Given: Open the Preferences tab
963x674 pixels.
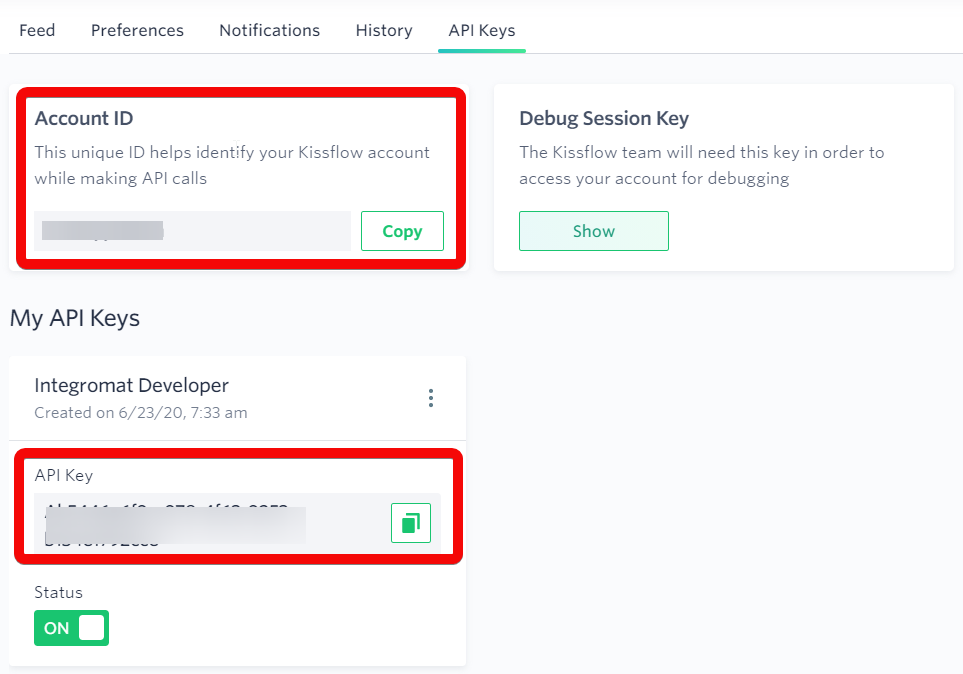Looking at the screenshot, I should click(x=137, y=30).
